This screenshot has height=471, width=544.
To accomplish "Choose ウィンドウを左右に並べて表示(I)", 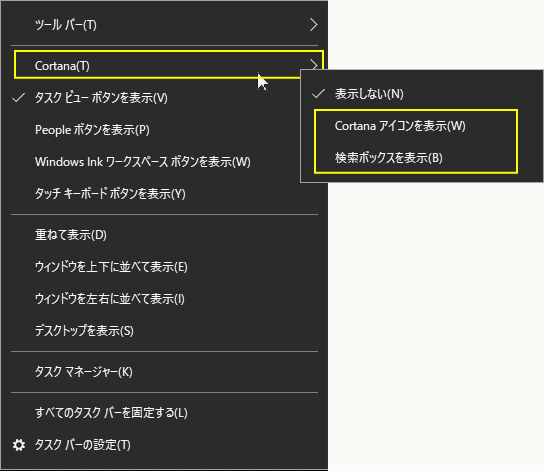I will tap(165, 299).
